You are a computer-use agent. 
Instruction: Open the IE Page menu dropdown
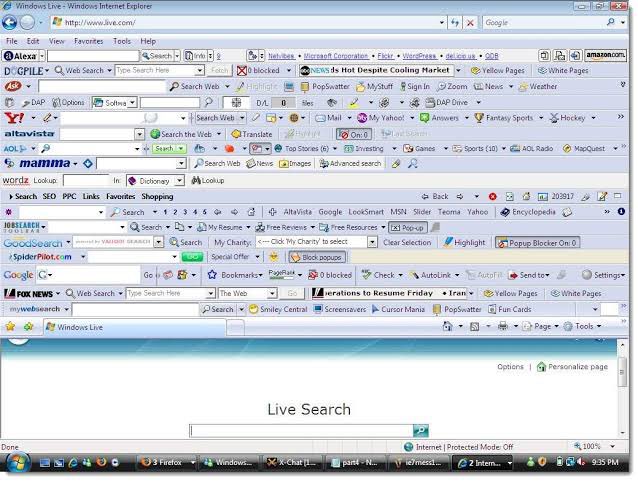point(556,326)
